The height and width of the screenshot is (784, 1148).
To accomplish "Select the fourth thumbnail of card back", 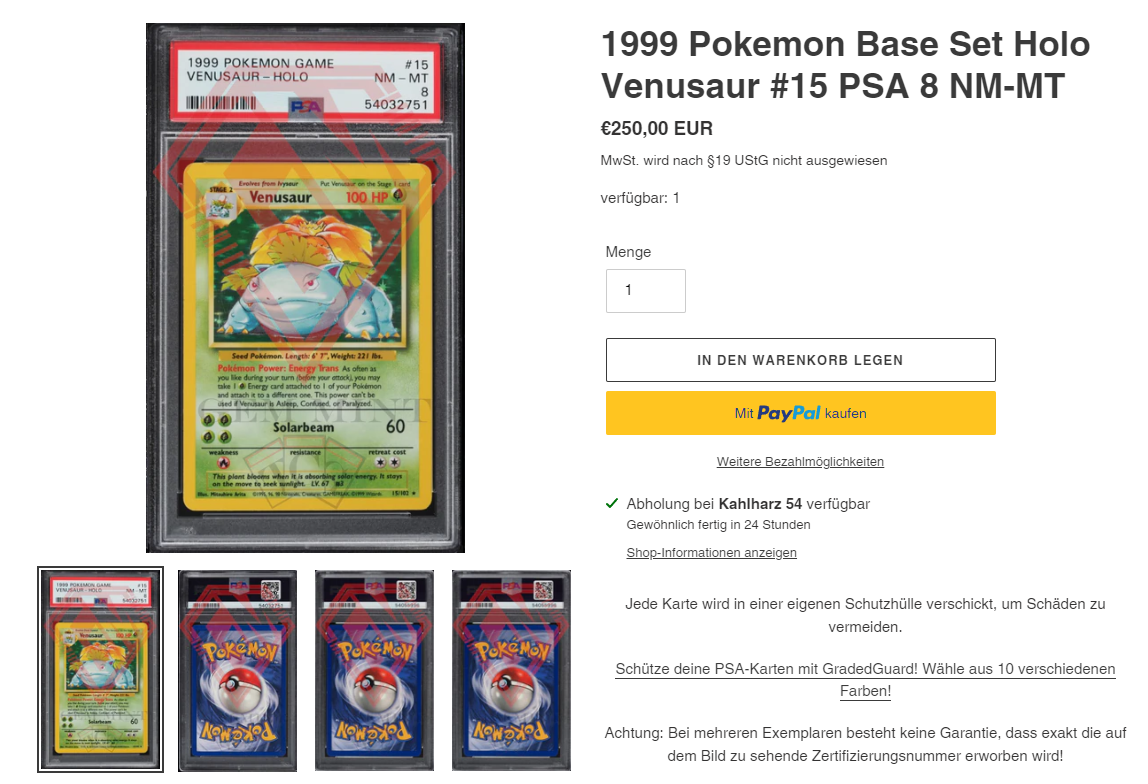I will point(511,671).
